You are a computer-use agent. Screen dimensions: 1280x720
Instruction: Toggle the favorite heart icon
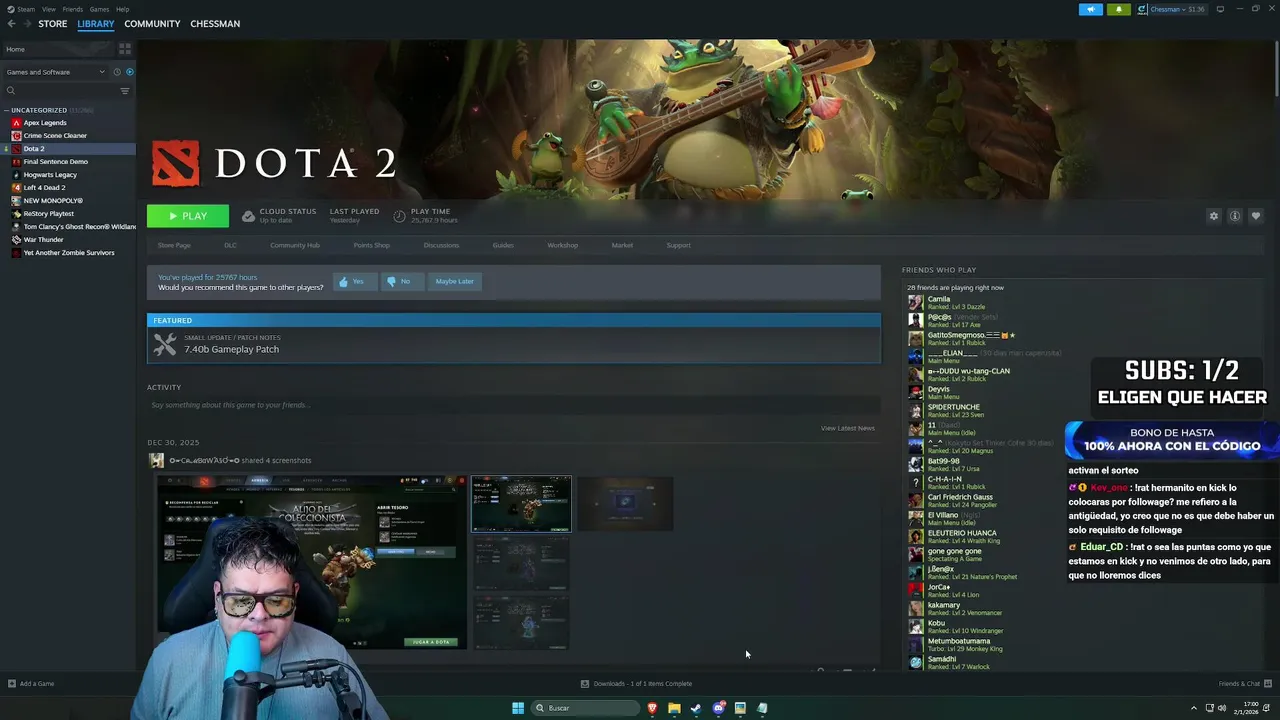coord(1256,216)
